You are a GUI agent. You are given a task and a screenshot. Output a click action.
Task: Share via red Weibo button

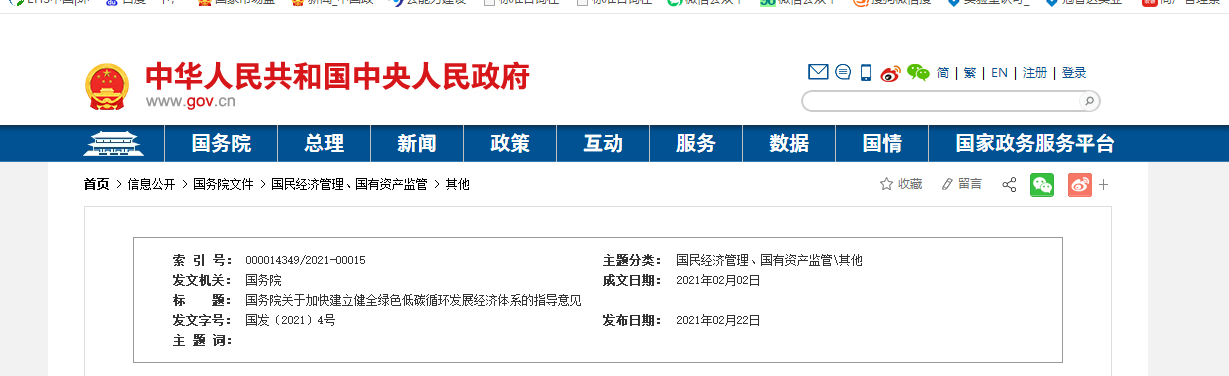point(1080,185)
